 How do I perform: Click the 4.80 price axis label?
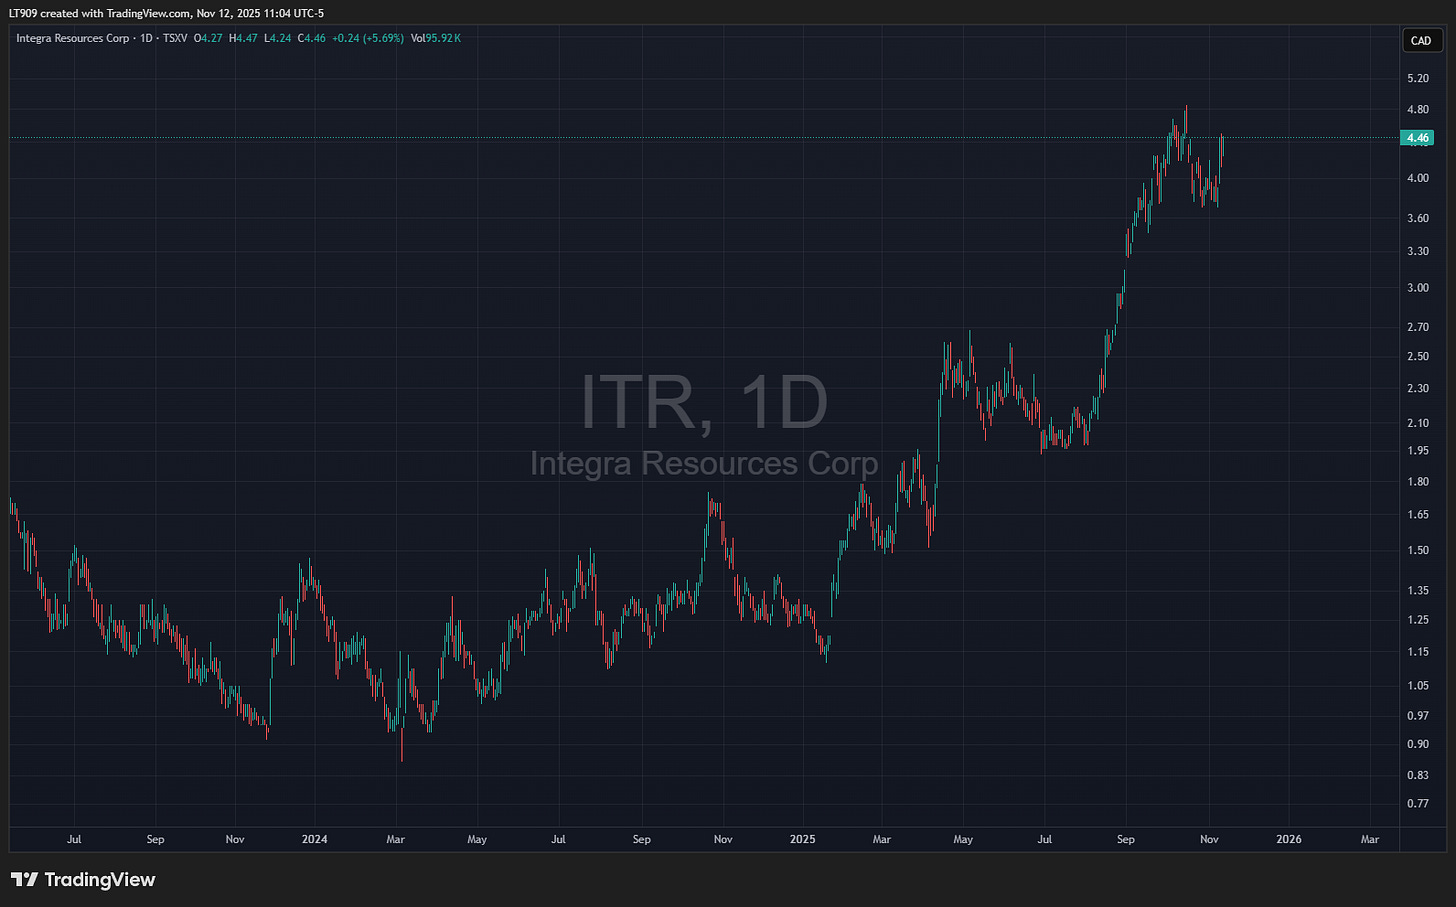pos(1417,110)
